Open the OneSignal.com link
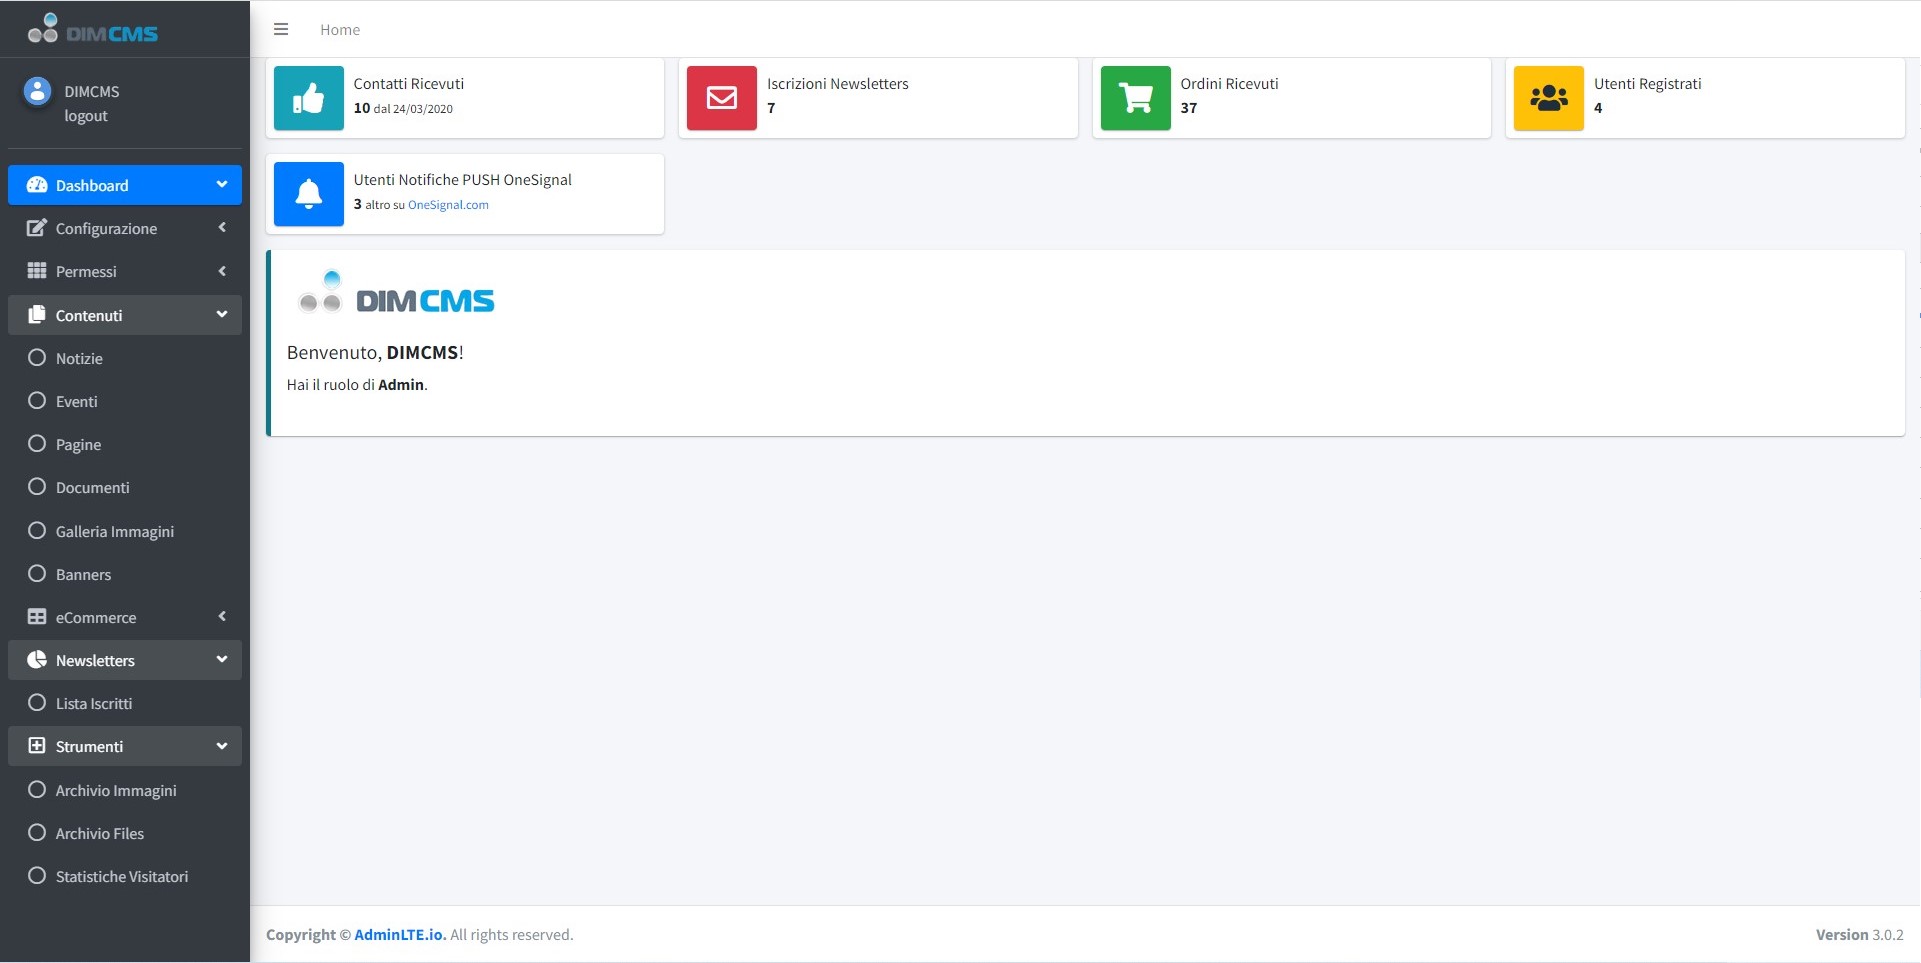The image size is (1921, 963). (x=448, y=205)
